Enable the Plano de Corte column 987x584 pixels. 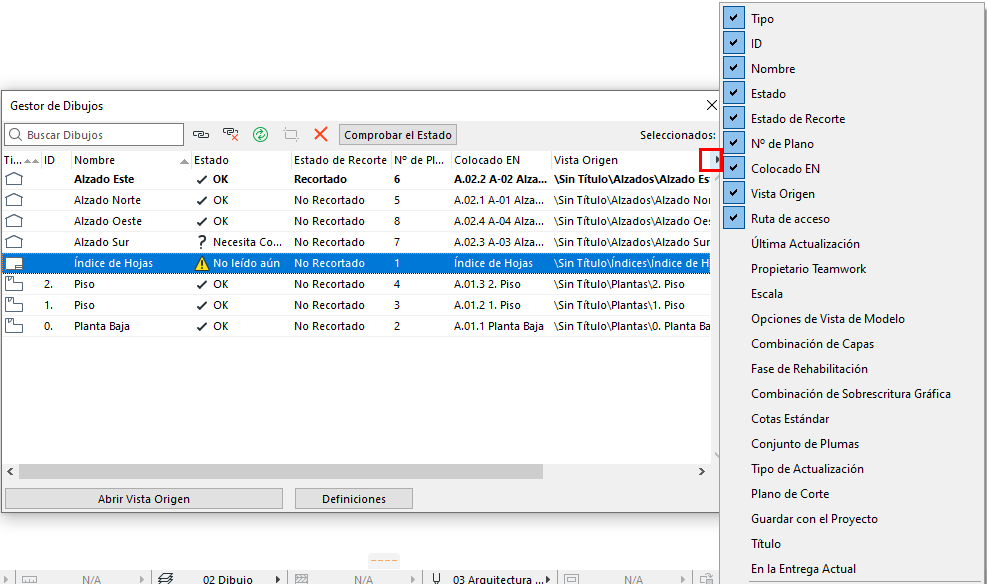click(790, 494)
